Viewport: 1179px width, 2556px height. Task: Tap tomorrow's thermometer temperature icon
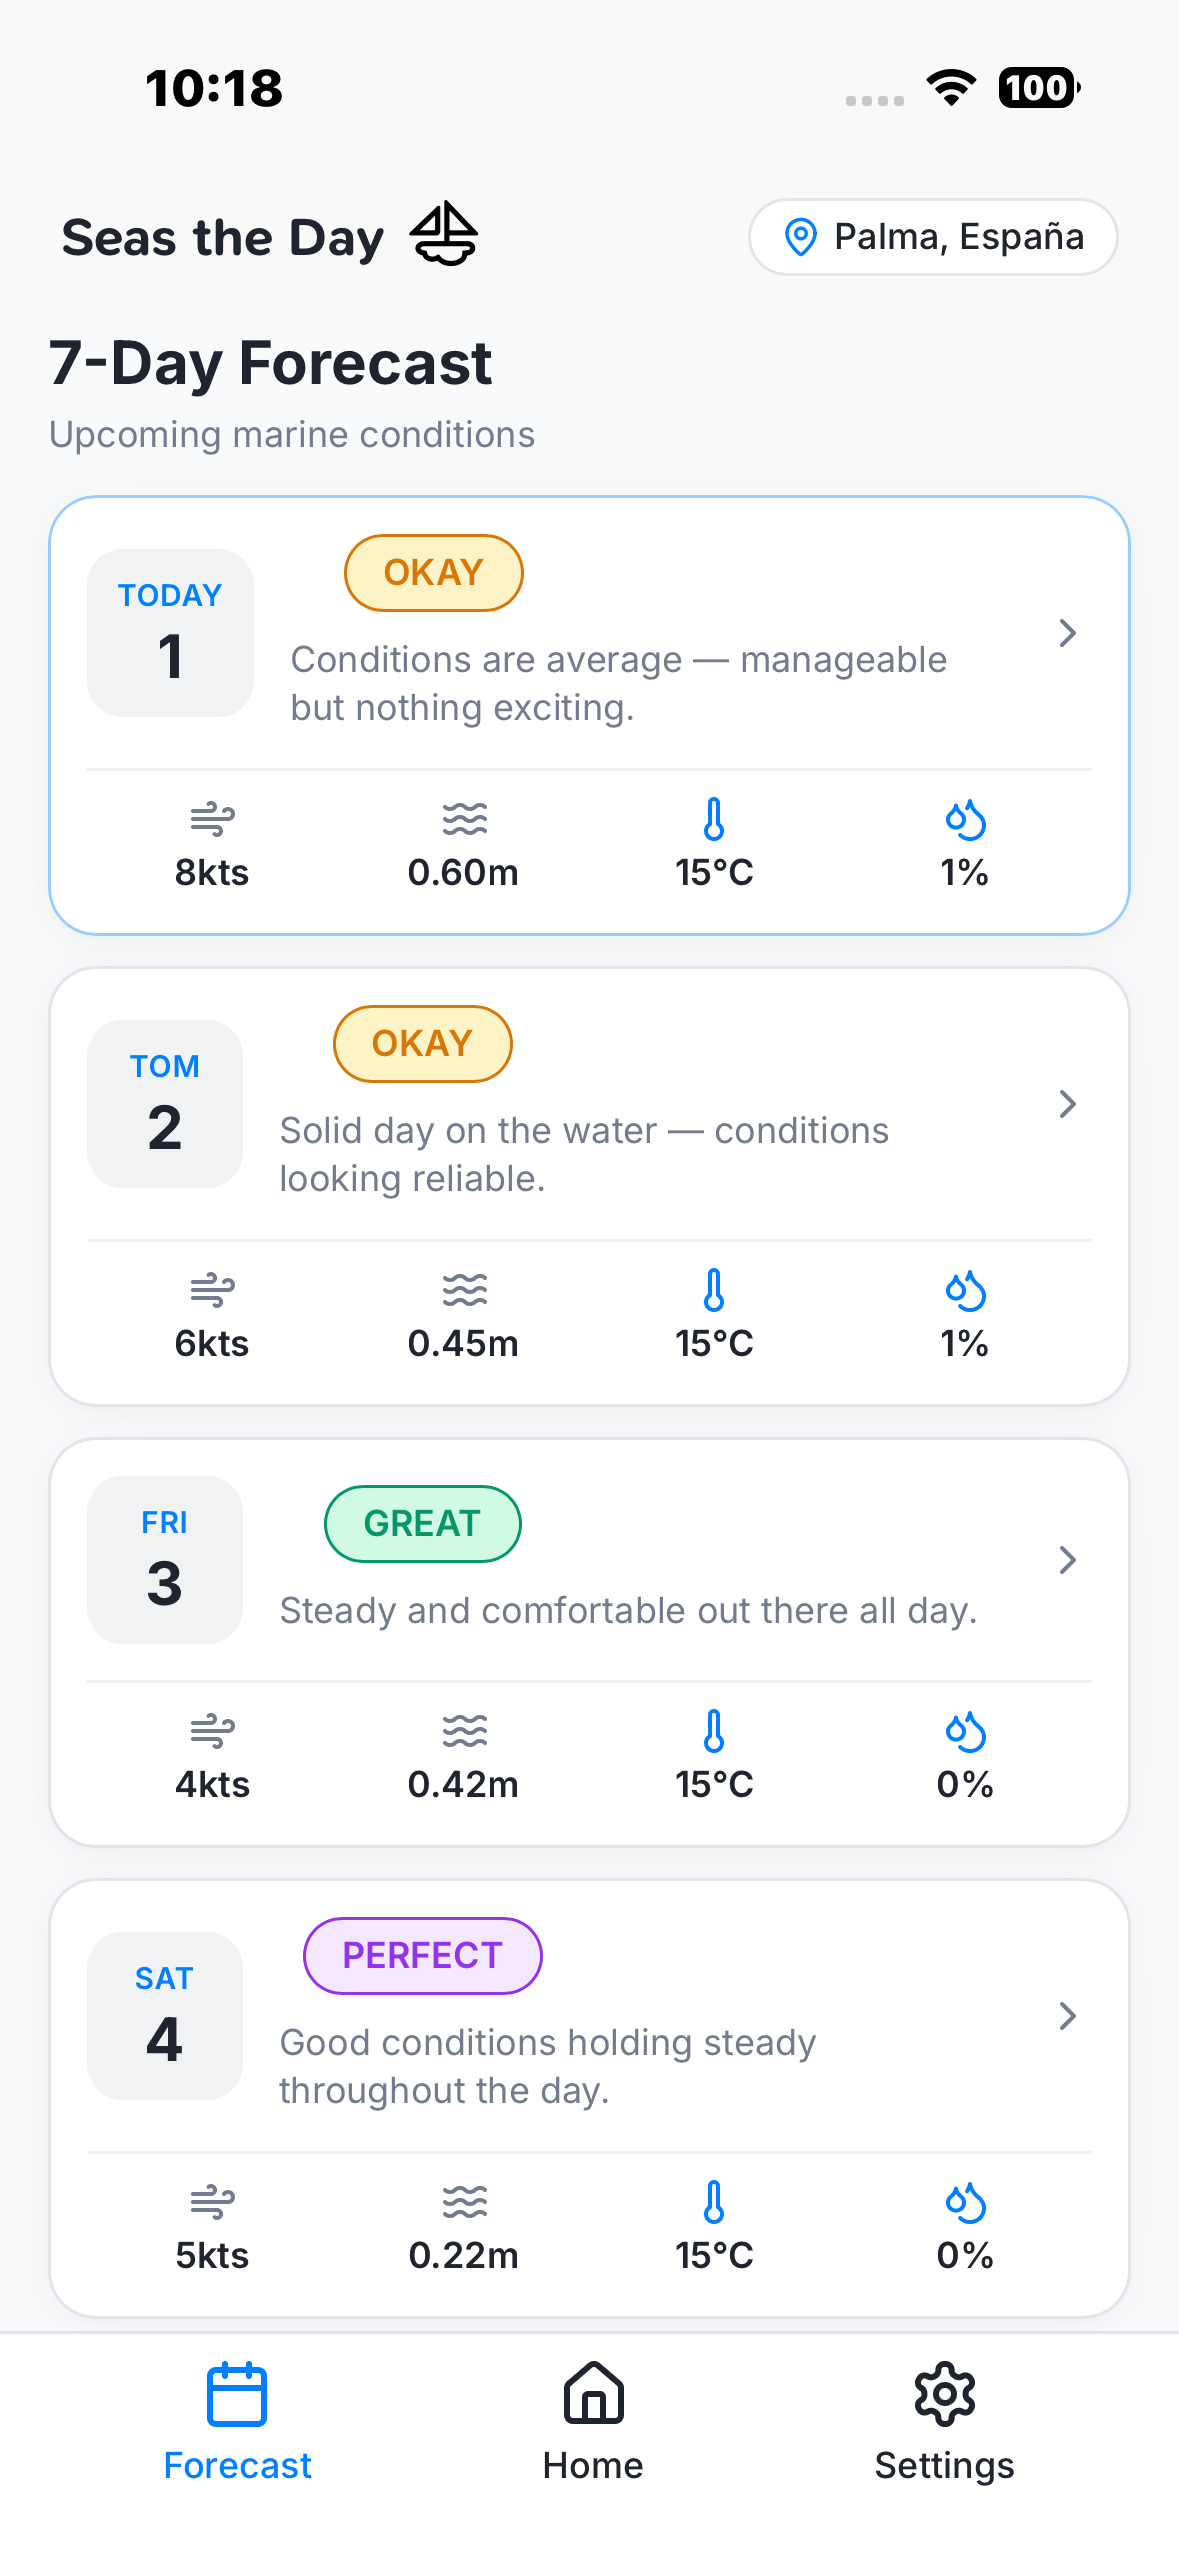point(714,1290)
